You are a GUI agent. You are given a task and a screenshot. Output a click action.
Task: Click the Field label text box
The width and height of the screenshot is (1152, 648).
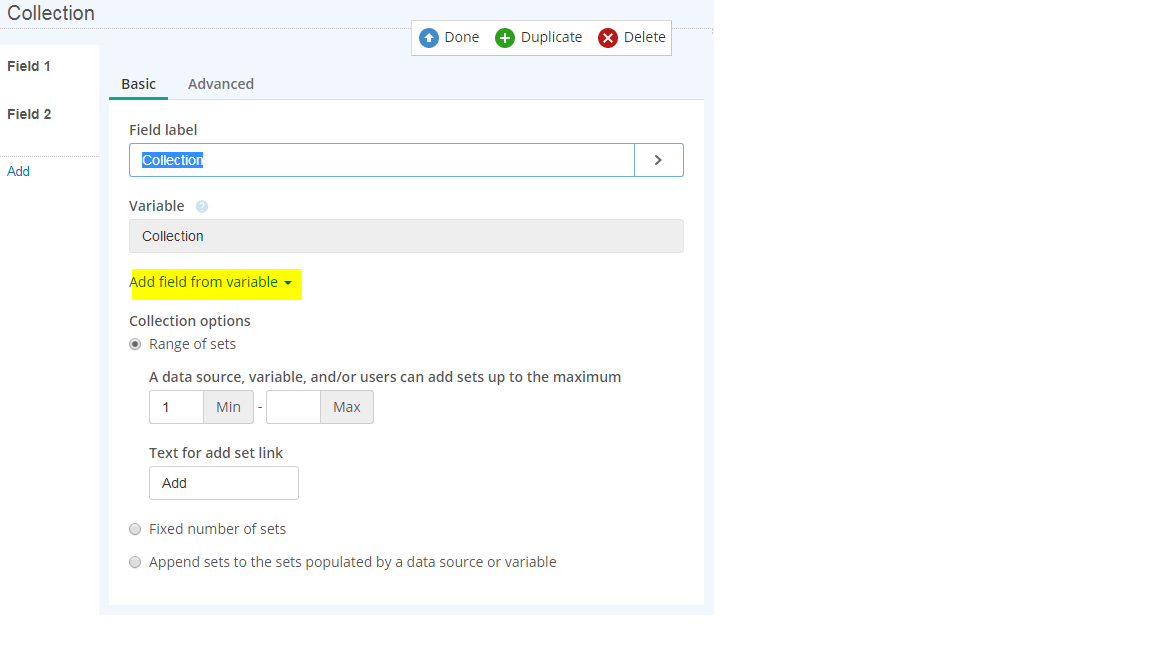click(x=380, y=160)
